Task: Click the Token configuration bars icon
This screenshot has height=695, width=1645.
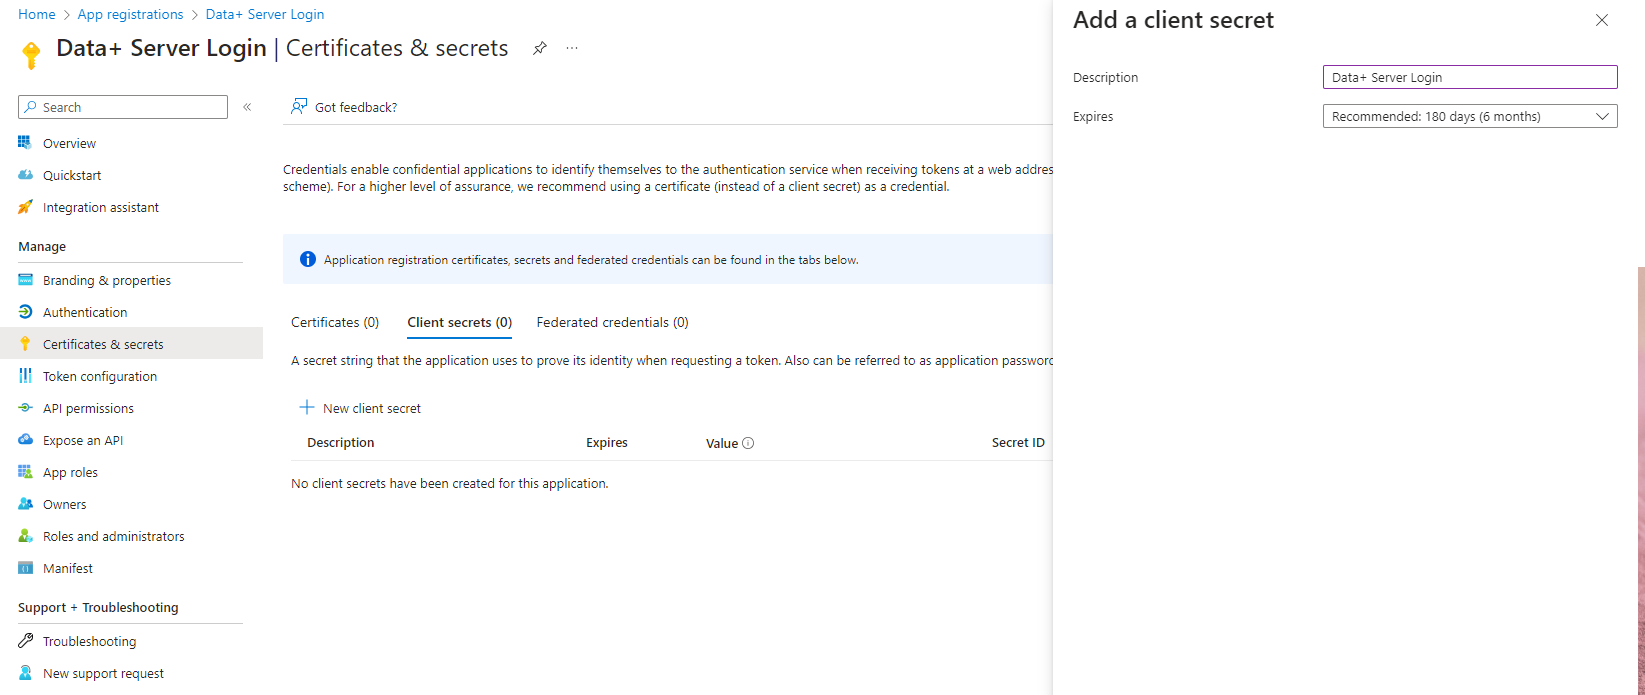Action: 25,376
